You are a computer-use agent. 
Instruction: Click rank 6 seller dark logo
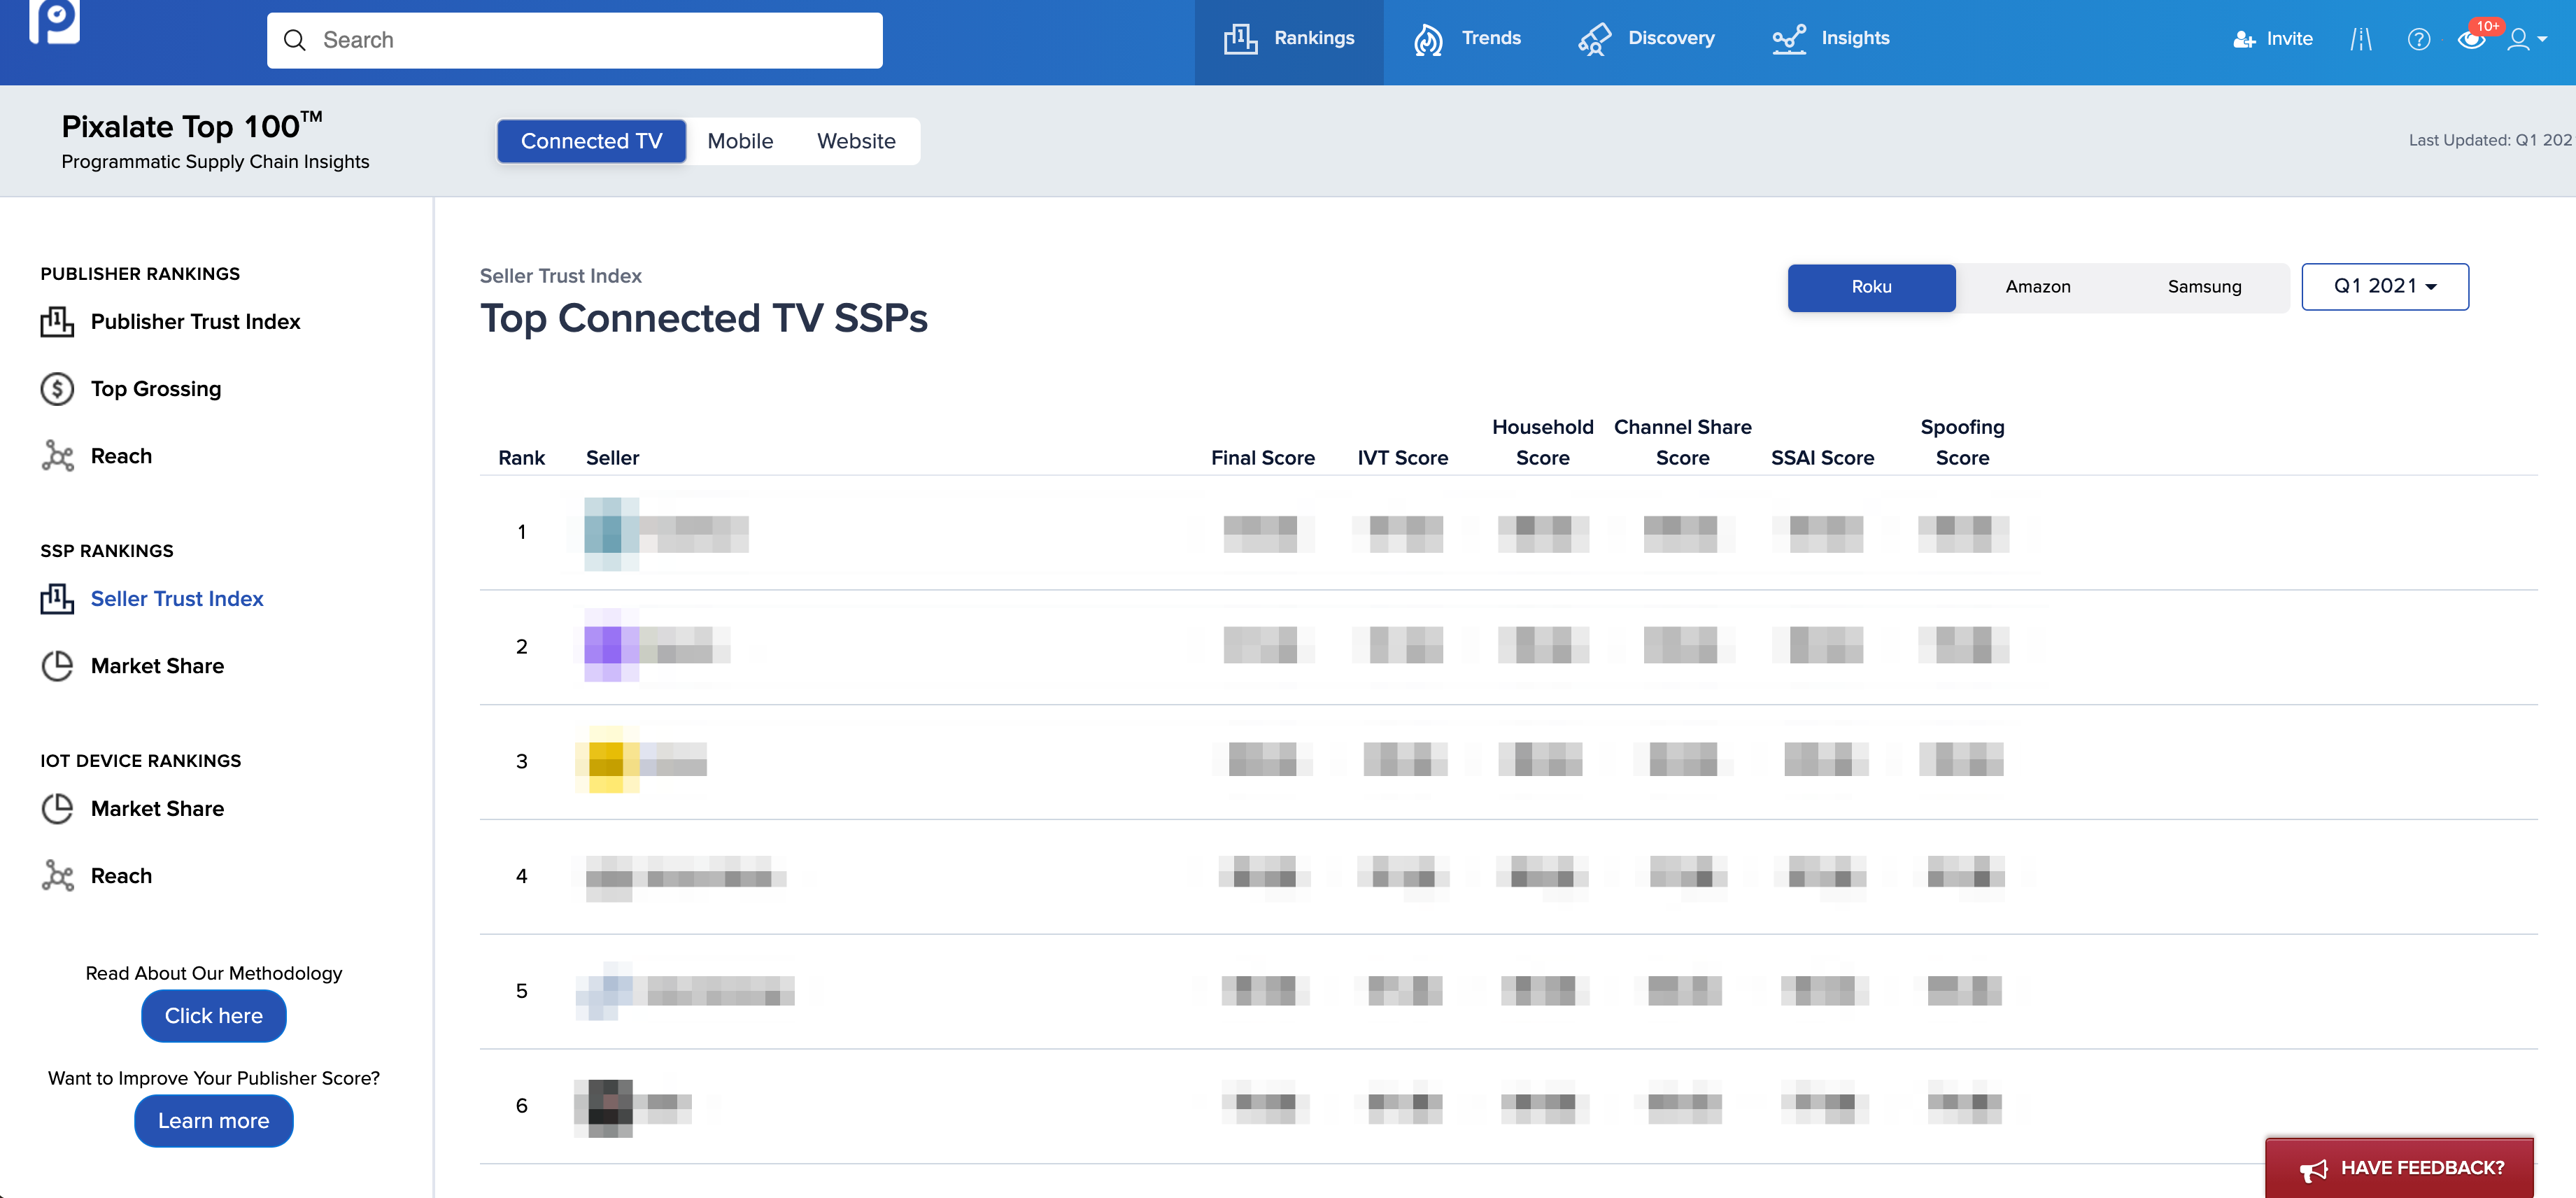(604, 1108)
